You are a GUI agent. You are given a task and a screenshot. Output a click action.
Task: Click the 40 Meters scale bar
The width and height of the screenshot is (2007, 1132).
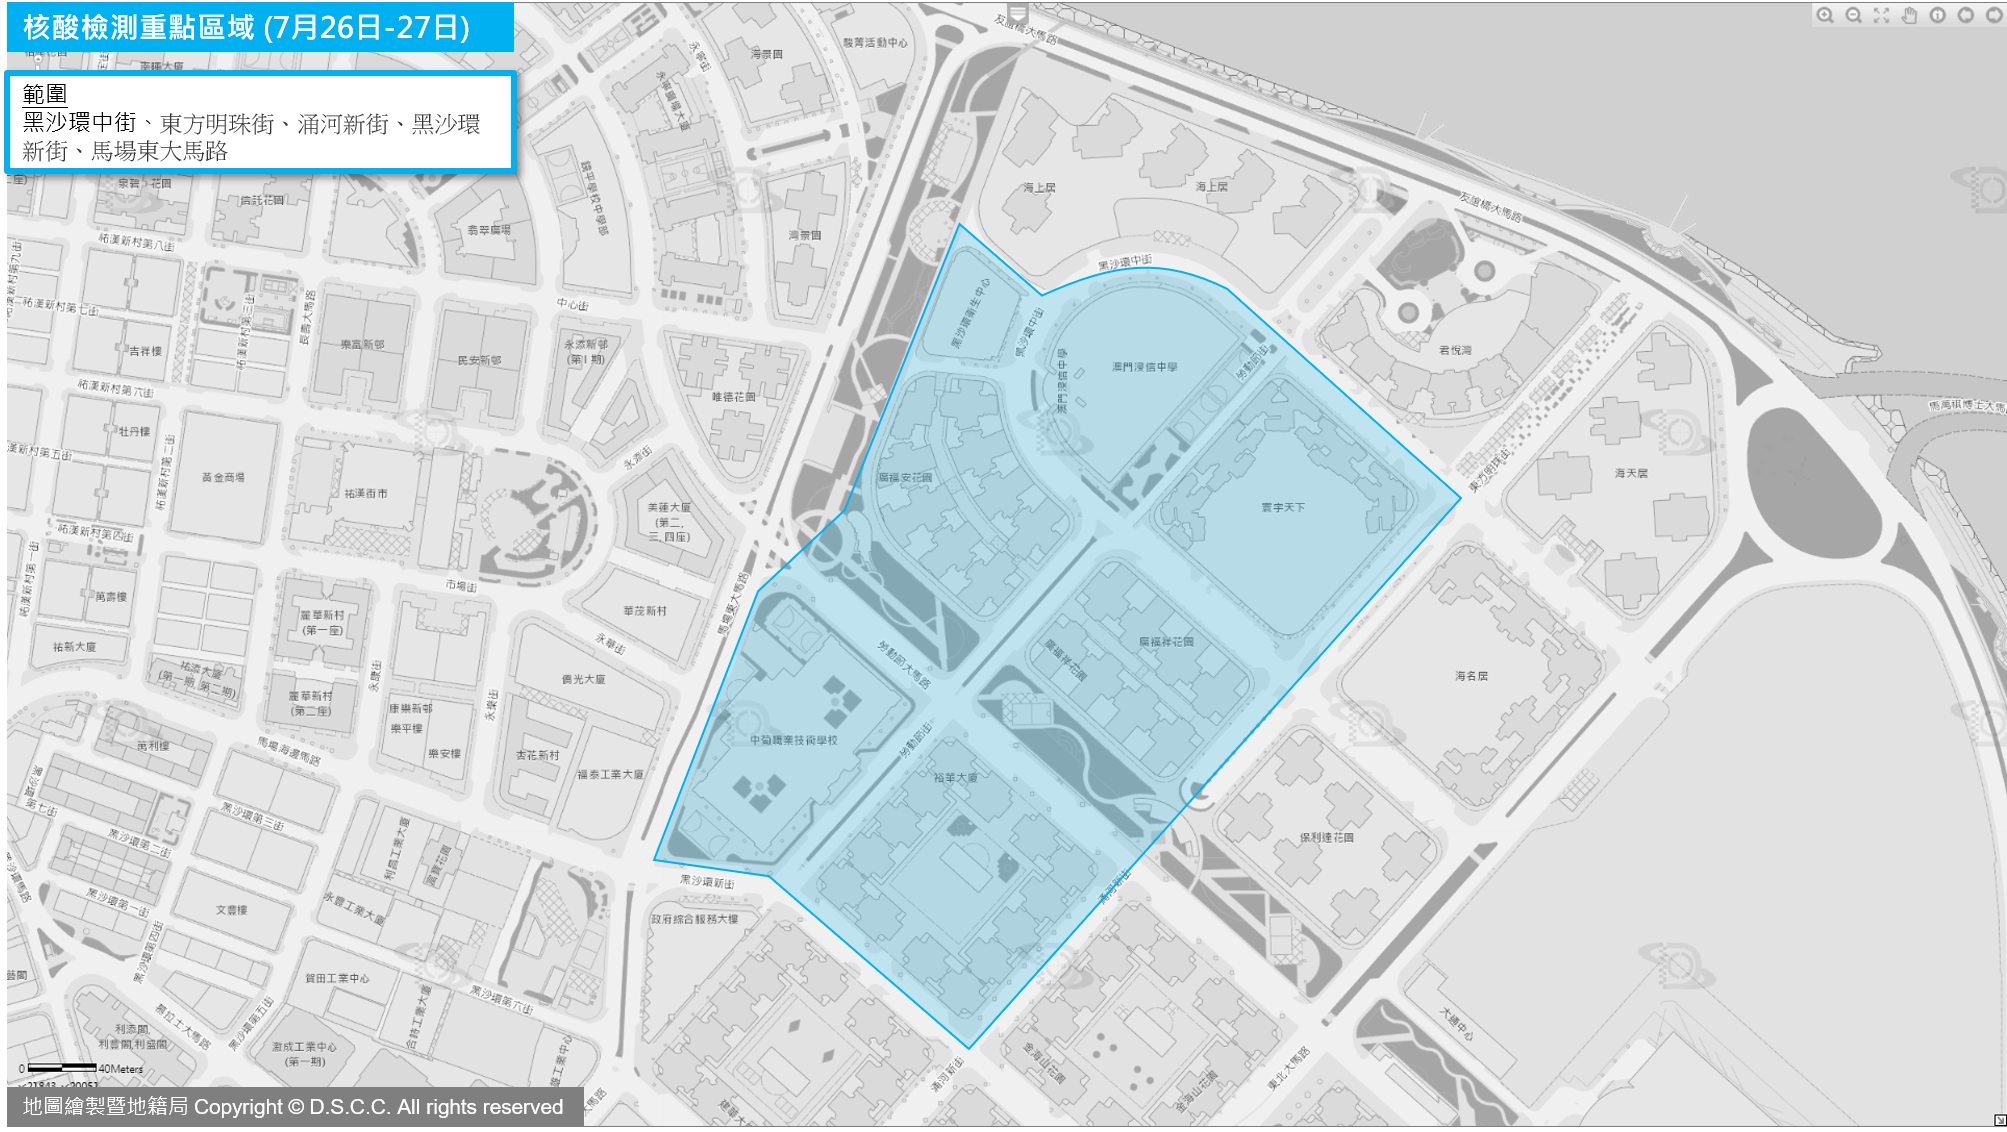(62, 1068)
